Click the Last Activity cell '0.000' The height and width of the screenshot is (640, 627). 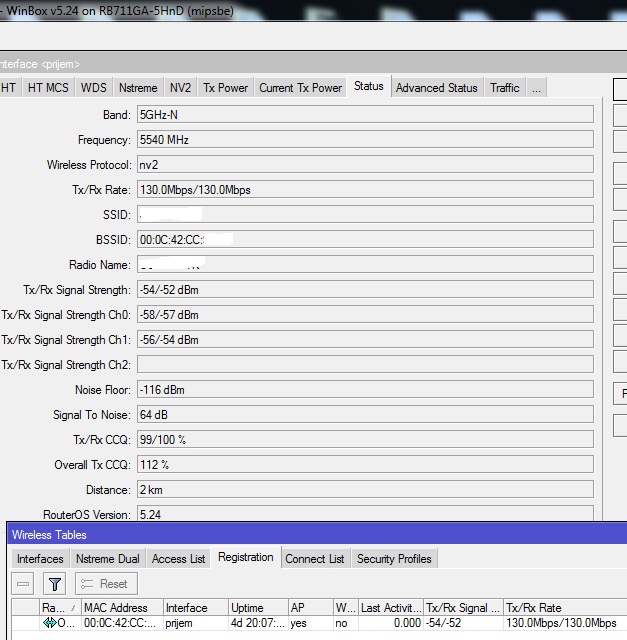click(x=391, y=623)
